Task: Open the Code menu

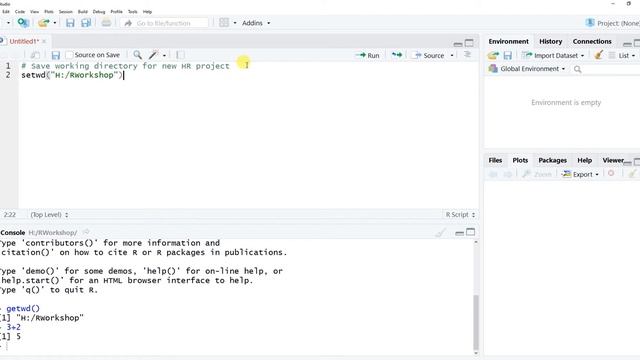Action: pos(20,11)
